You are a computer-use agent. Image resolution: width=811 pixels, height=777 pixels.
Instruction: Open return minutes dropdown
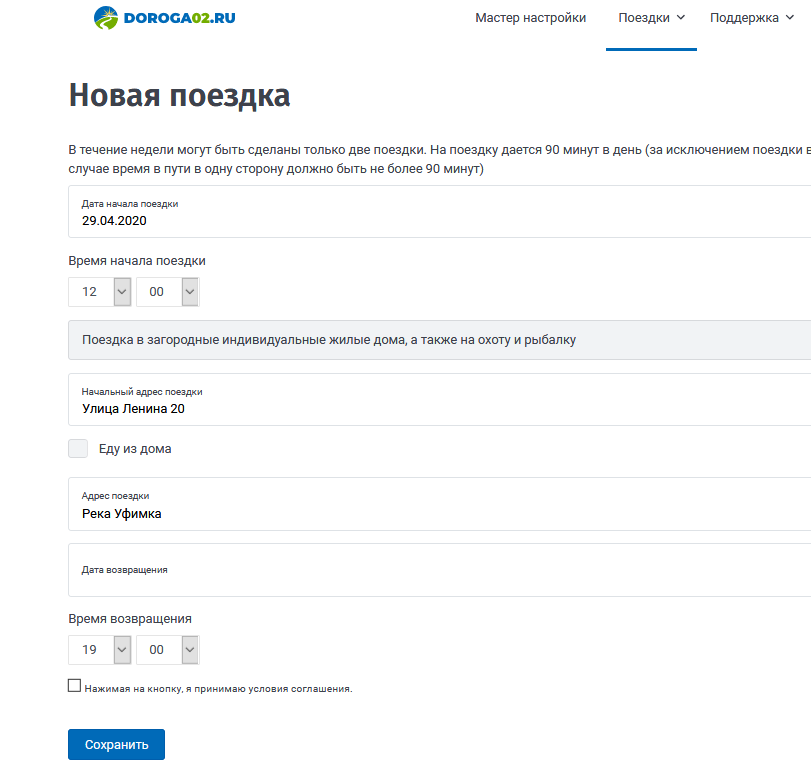168,650
